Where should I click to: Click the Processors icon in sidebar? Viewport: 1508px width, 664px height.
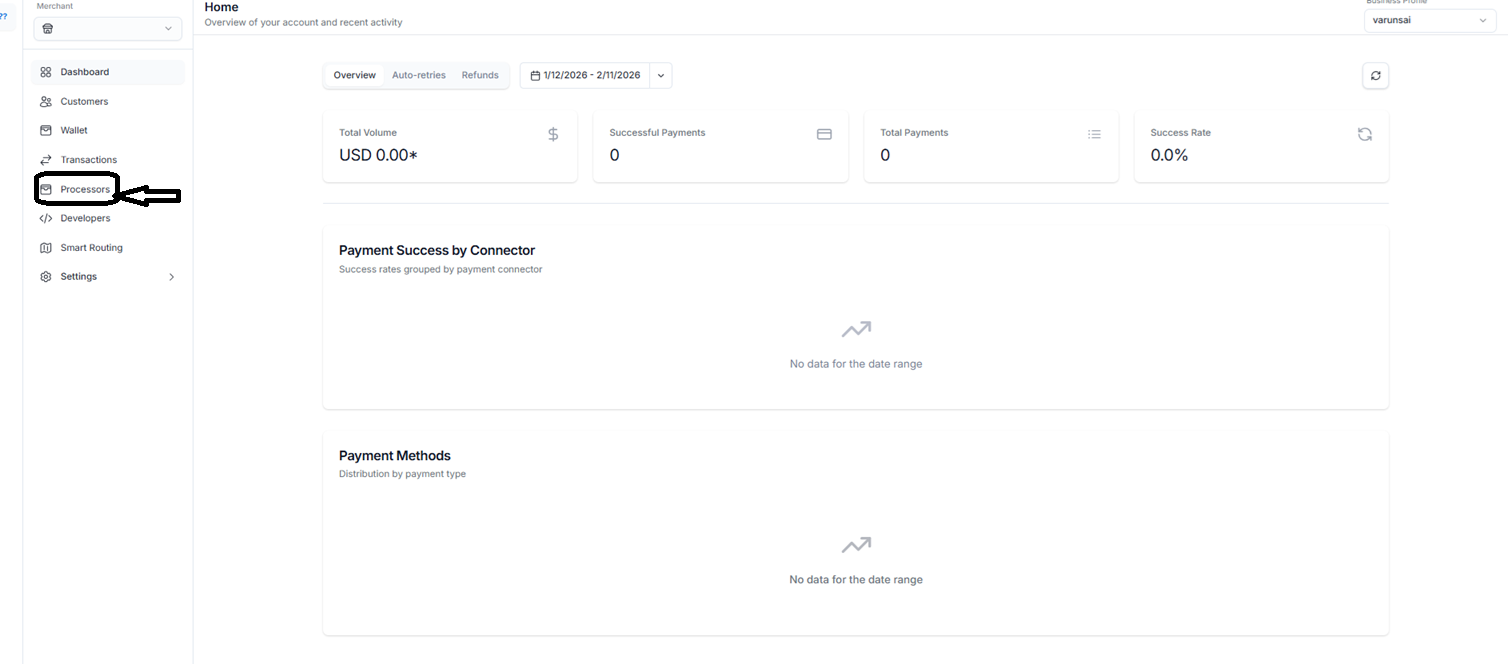(x=46, y=189)
